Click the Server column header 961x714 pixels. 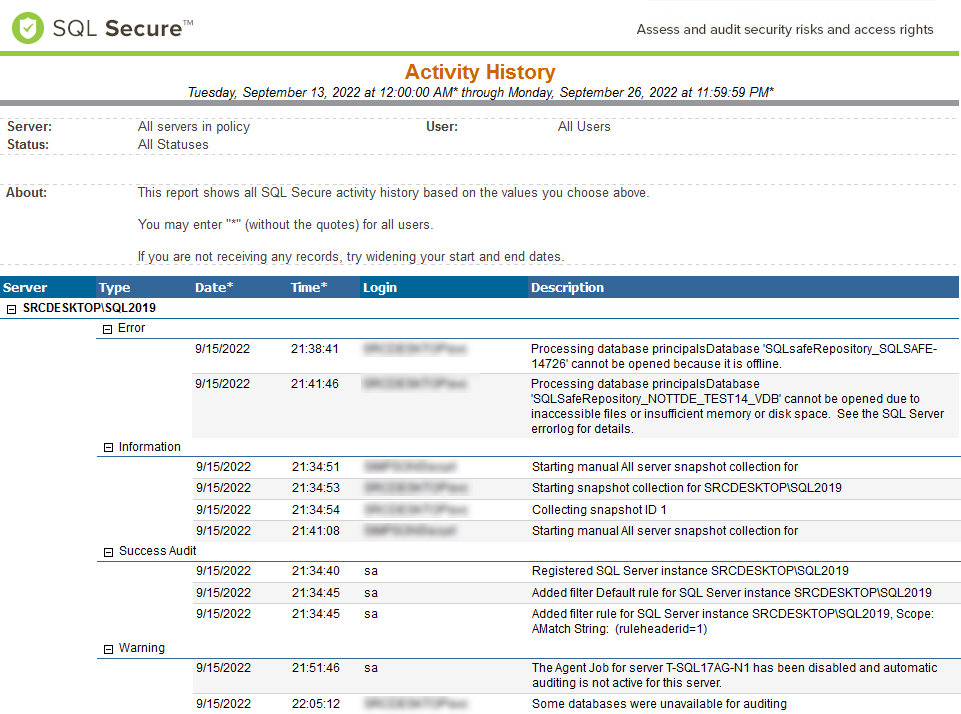coord(25,287)
